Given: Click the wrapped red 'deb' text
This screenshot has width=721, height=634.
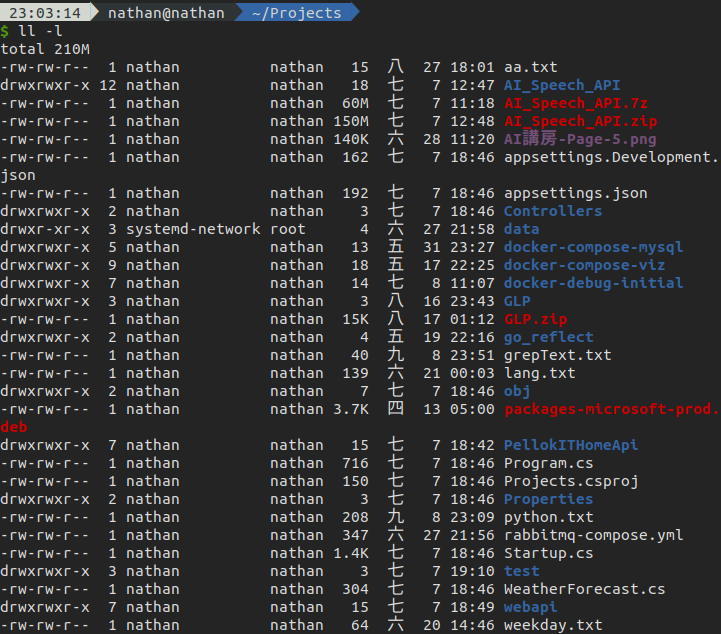Looking at the screenshot, I should 14,427.
